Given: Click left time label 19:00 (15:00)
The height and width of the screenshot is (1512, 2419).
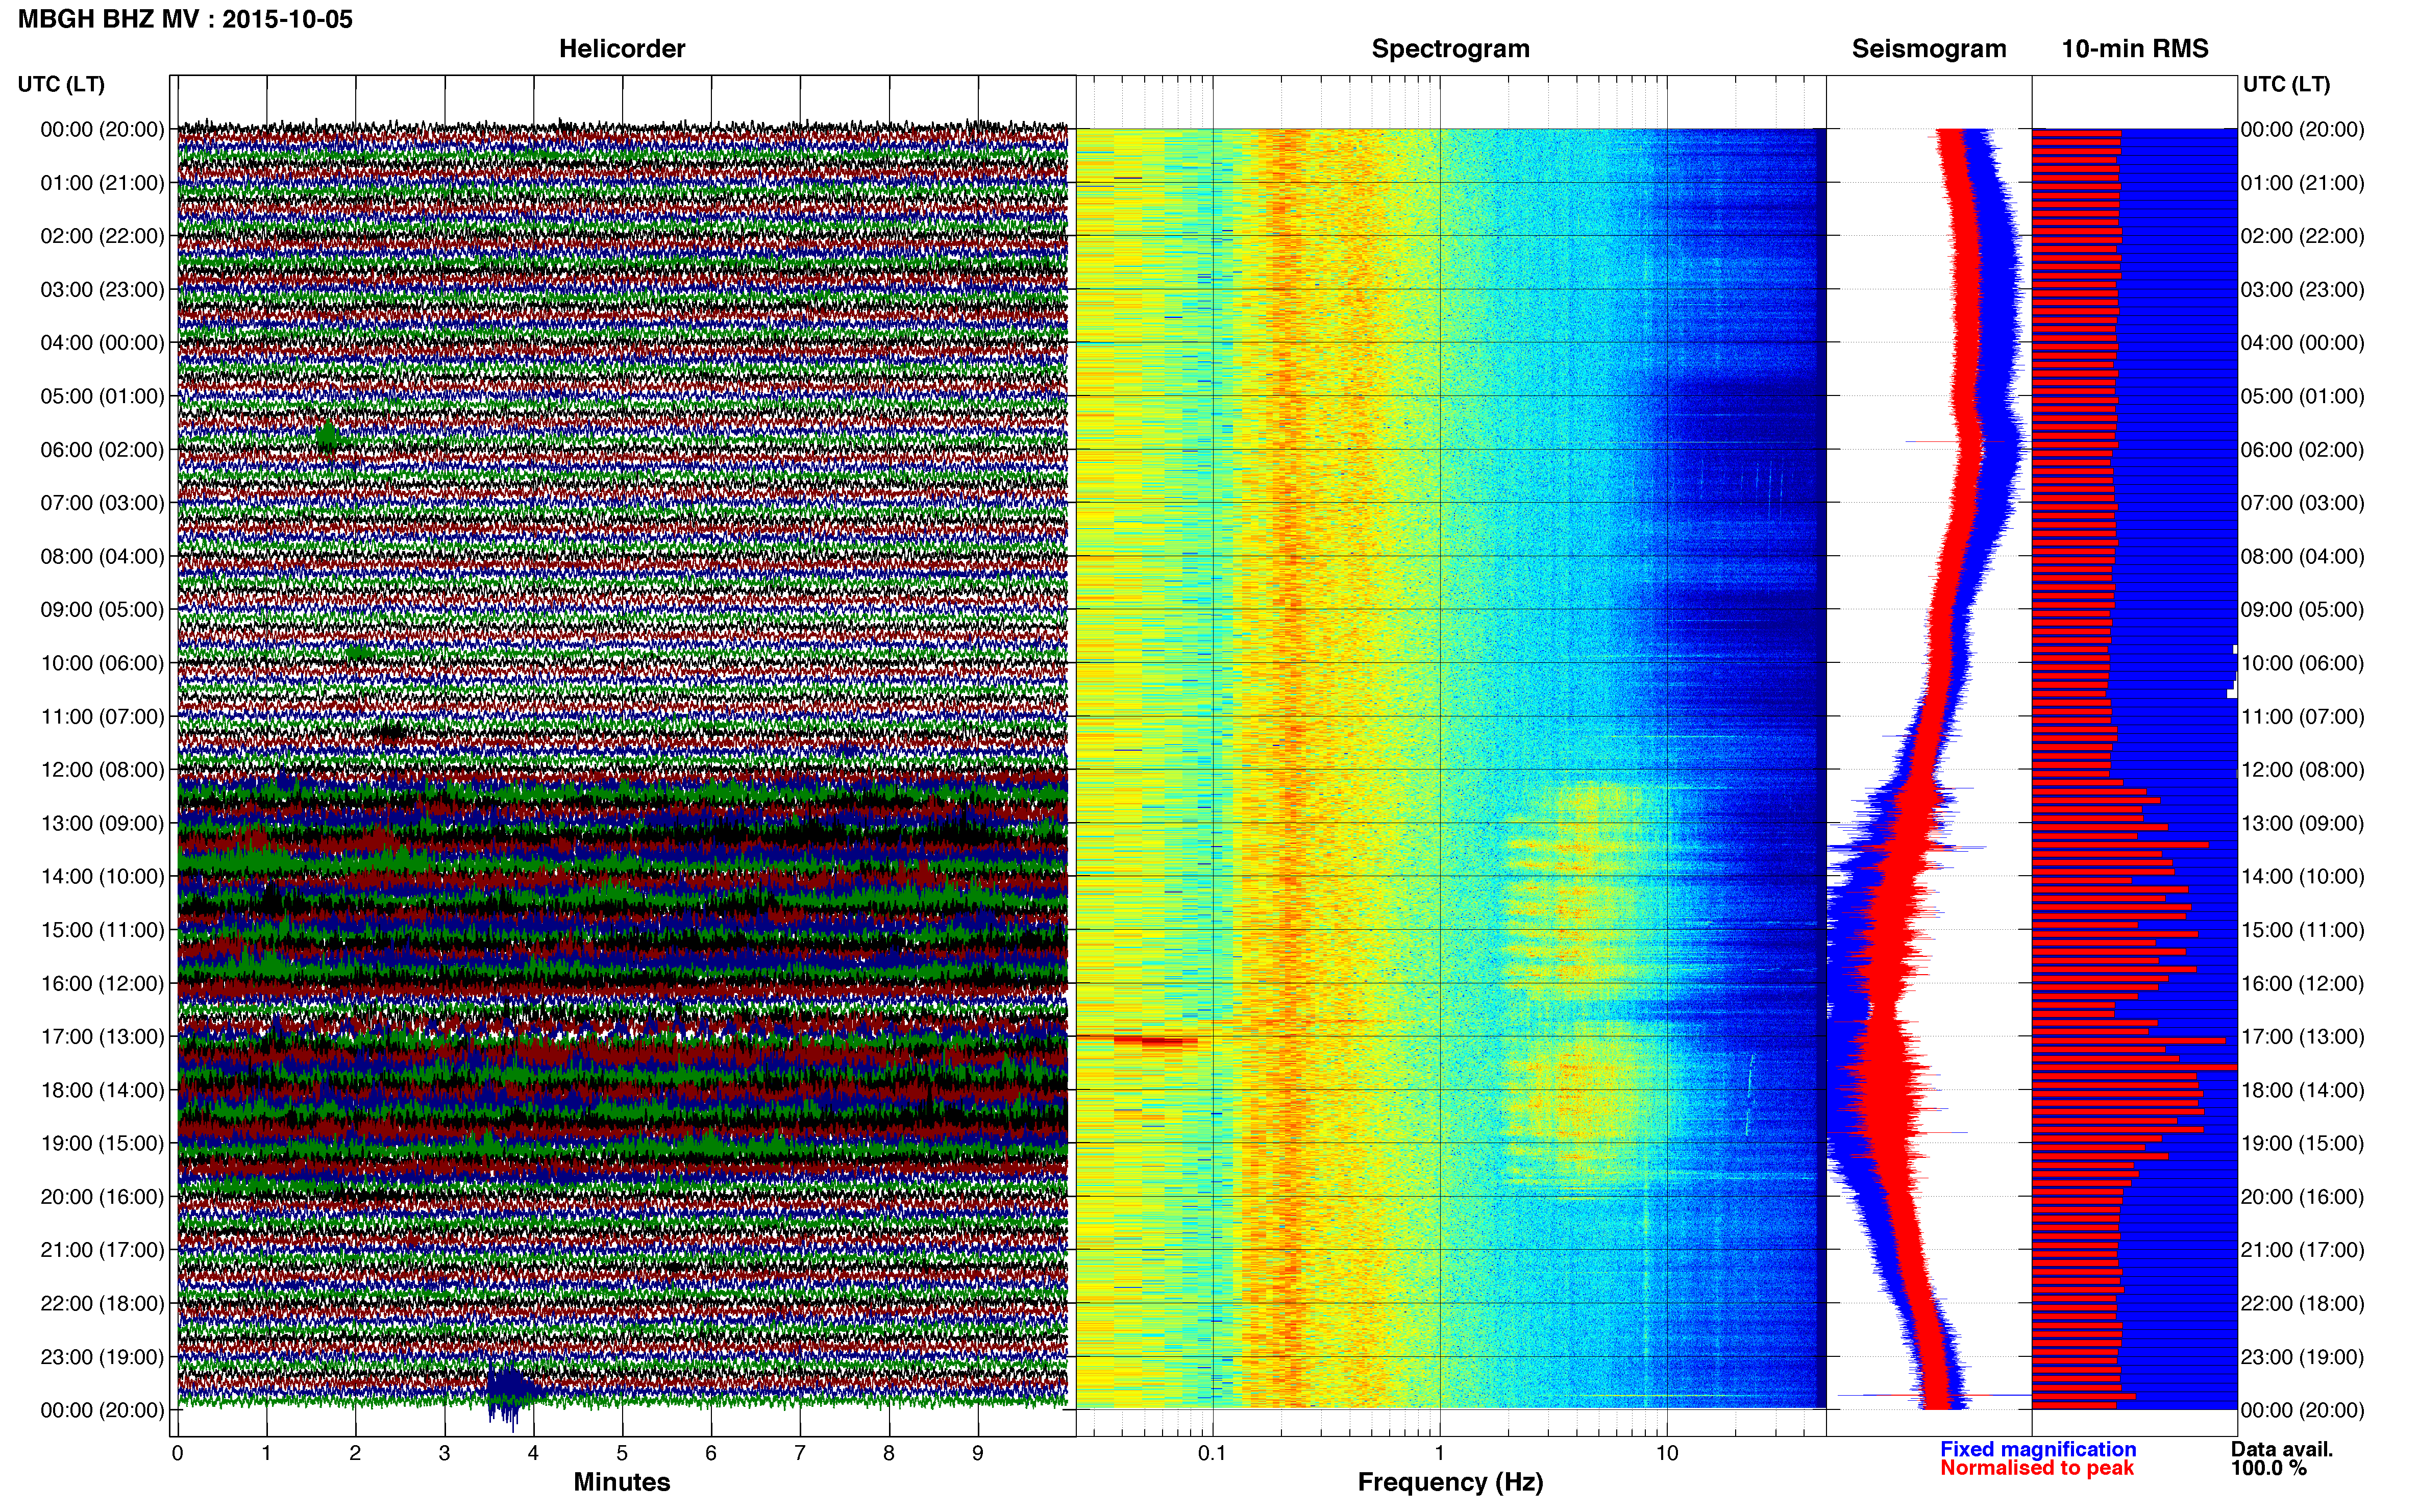Looking at the screenshot, I should 102,1143.
